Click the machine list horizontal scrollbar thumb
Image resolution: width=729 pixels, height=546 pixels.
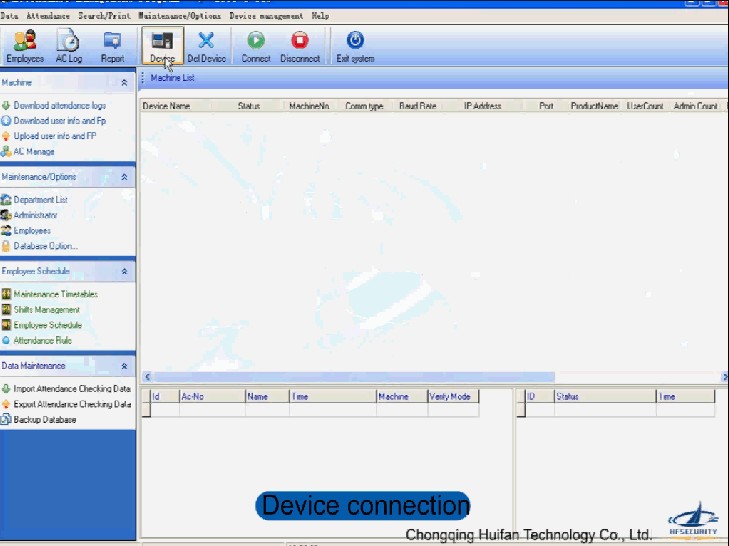(354, 377)
